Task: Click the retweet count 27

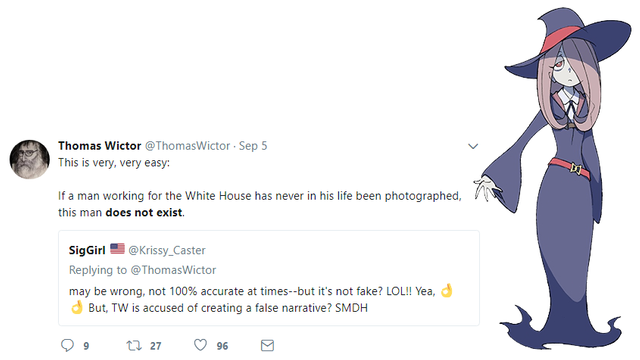Action: (x=156, y=346)
